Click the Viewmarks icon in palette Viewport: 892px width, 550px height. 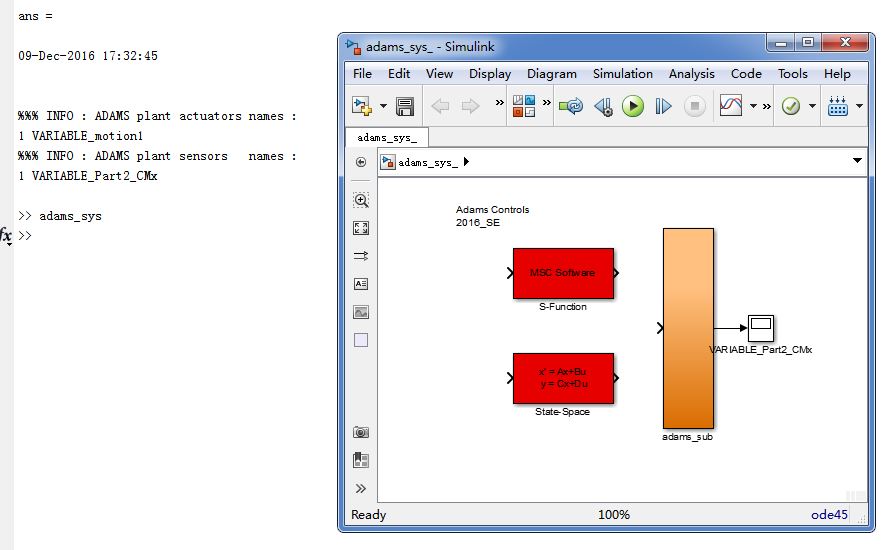click(361, 460)
